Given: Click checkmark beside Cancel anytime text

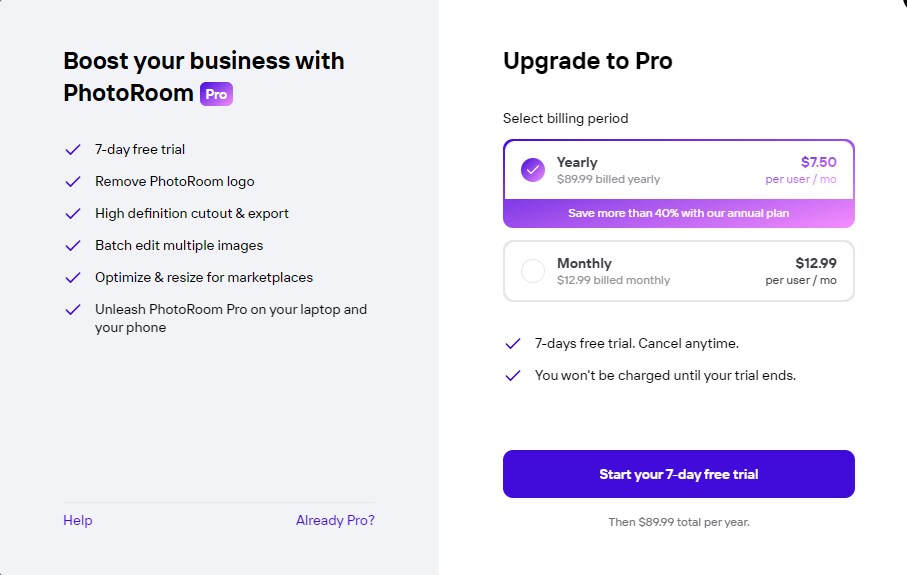Looking at the screenshot, I should tap(513, 344).
